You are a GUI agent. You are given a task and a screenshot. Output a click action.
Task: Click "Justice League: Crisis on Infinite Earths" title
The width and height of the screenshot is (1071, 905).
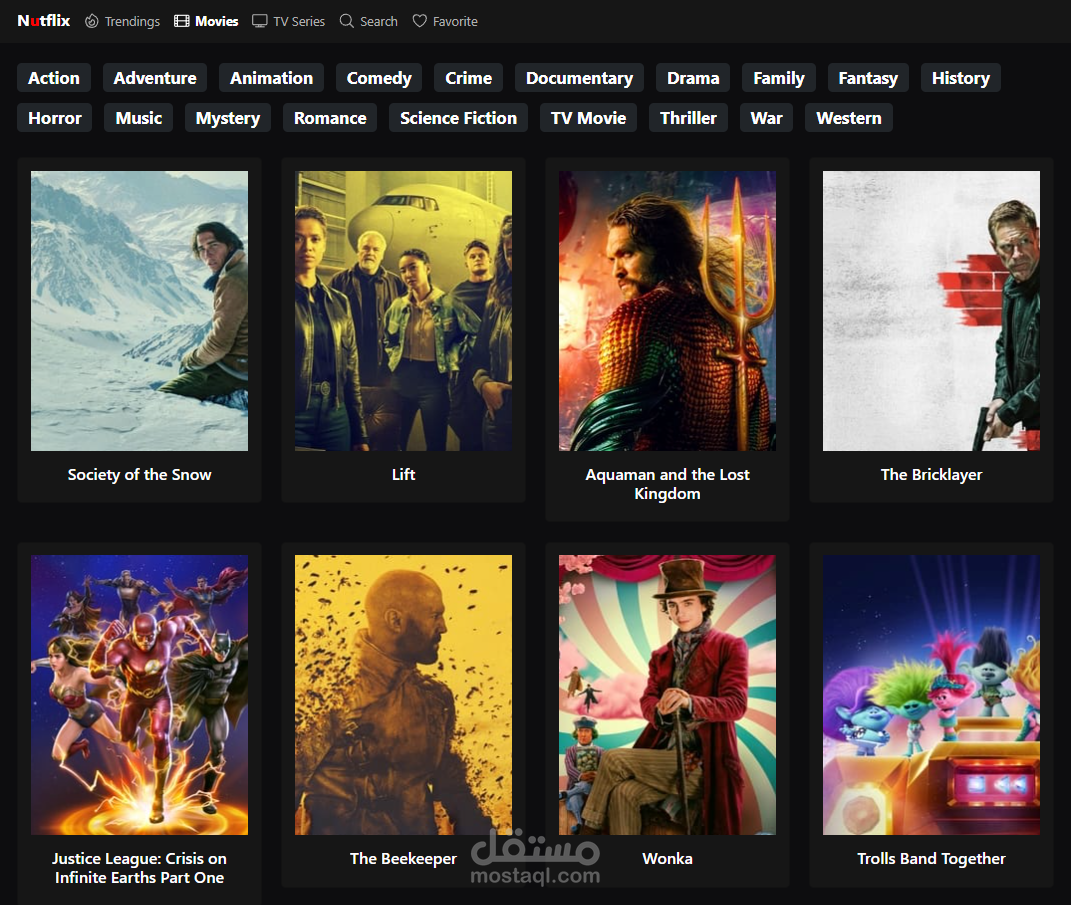tap(139, 868)
